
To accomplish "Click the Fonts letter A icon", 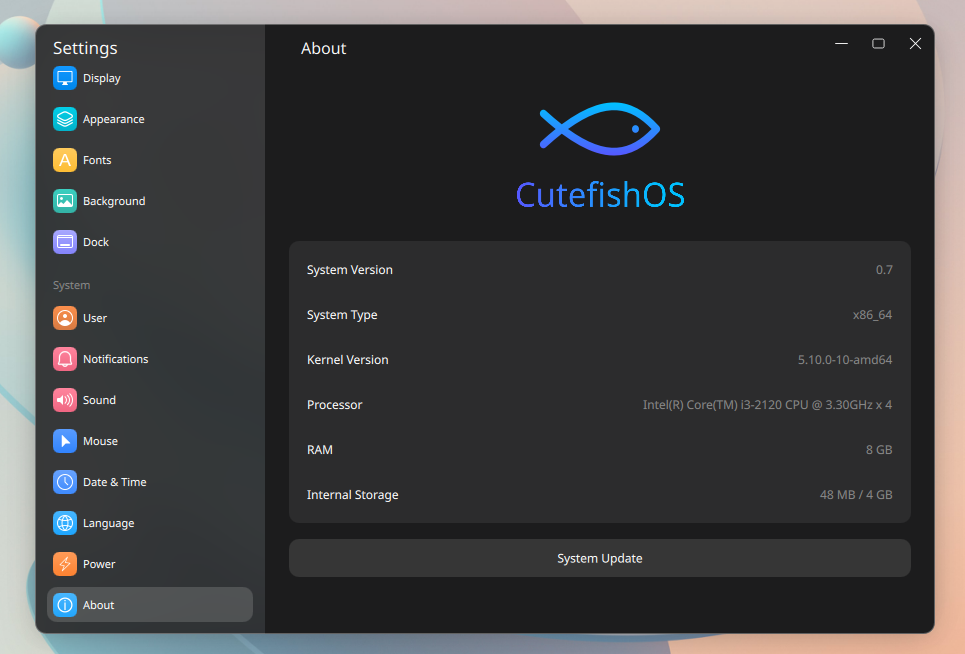I will [x=65, y=160].
